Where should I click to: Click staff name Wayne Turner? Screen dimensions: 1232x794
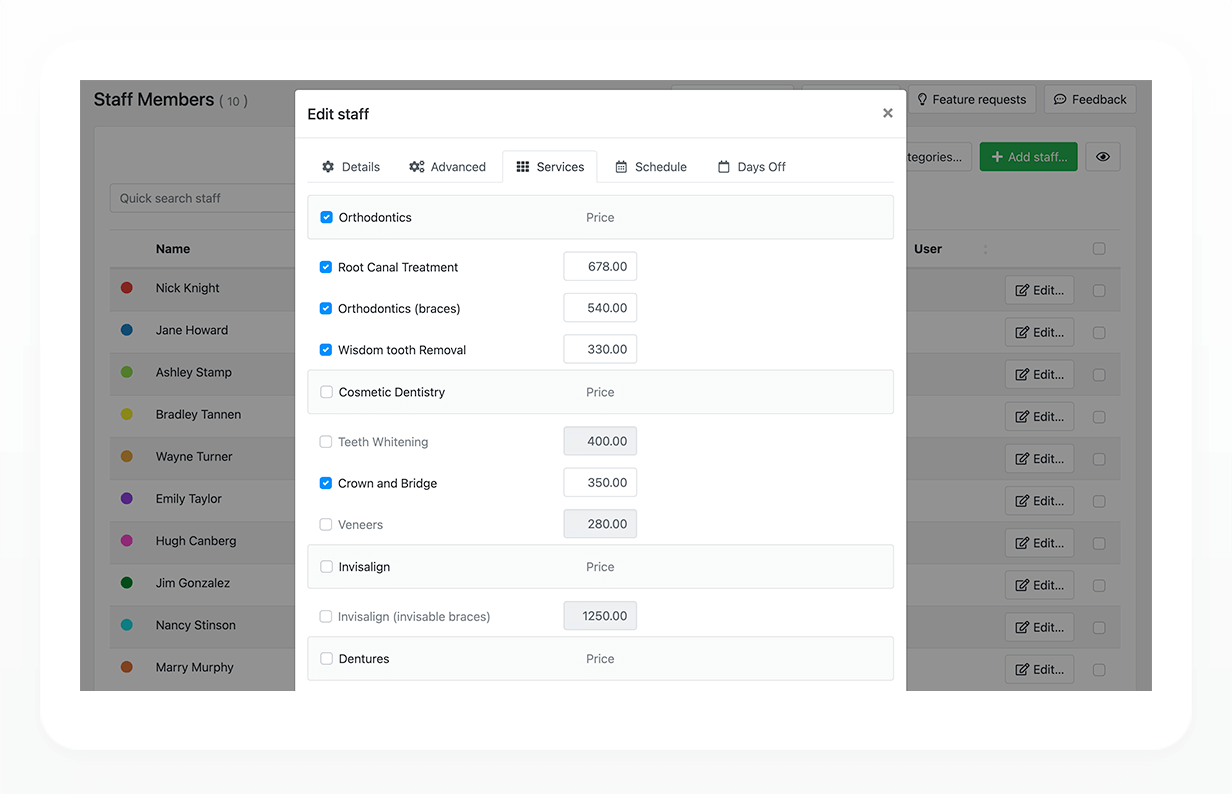[194, 456]
